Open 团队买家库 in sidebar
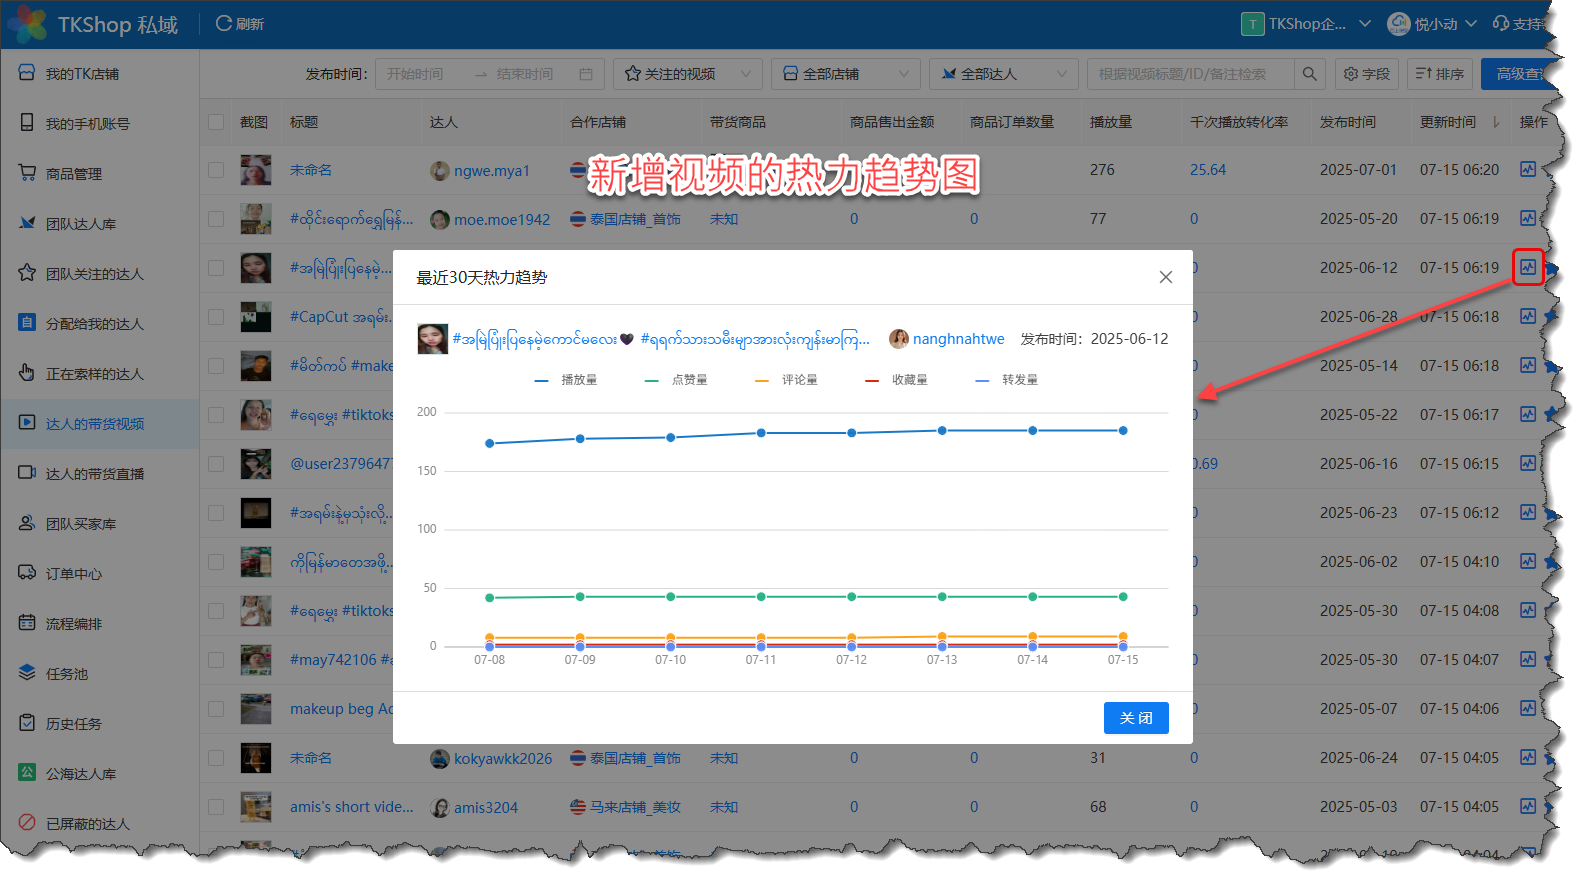The image size is (1586, 883). point(100,524)
